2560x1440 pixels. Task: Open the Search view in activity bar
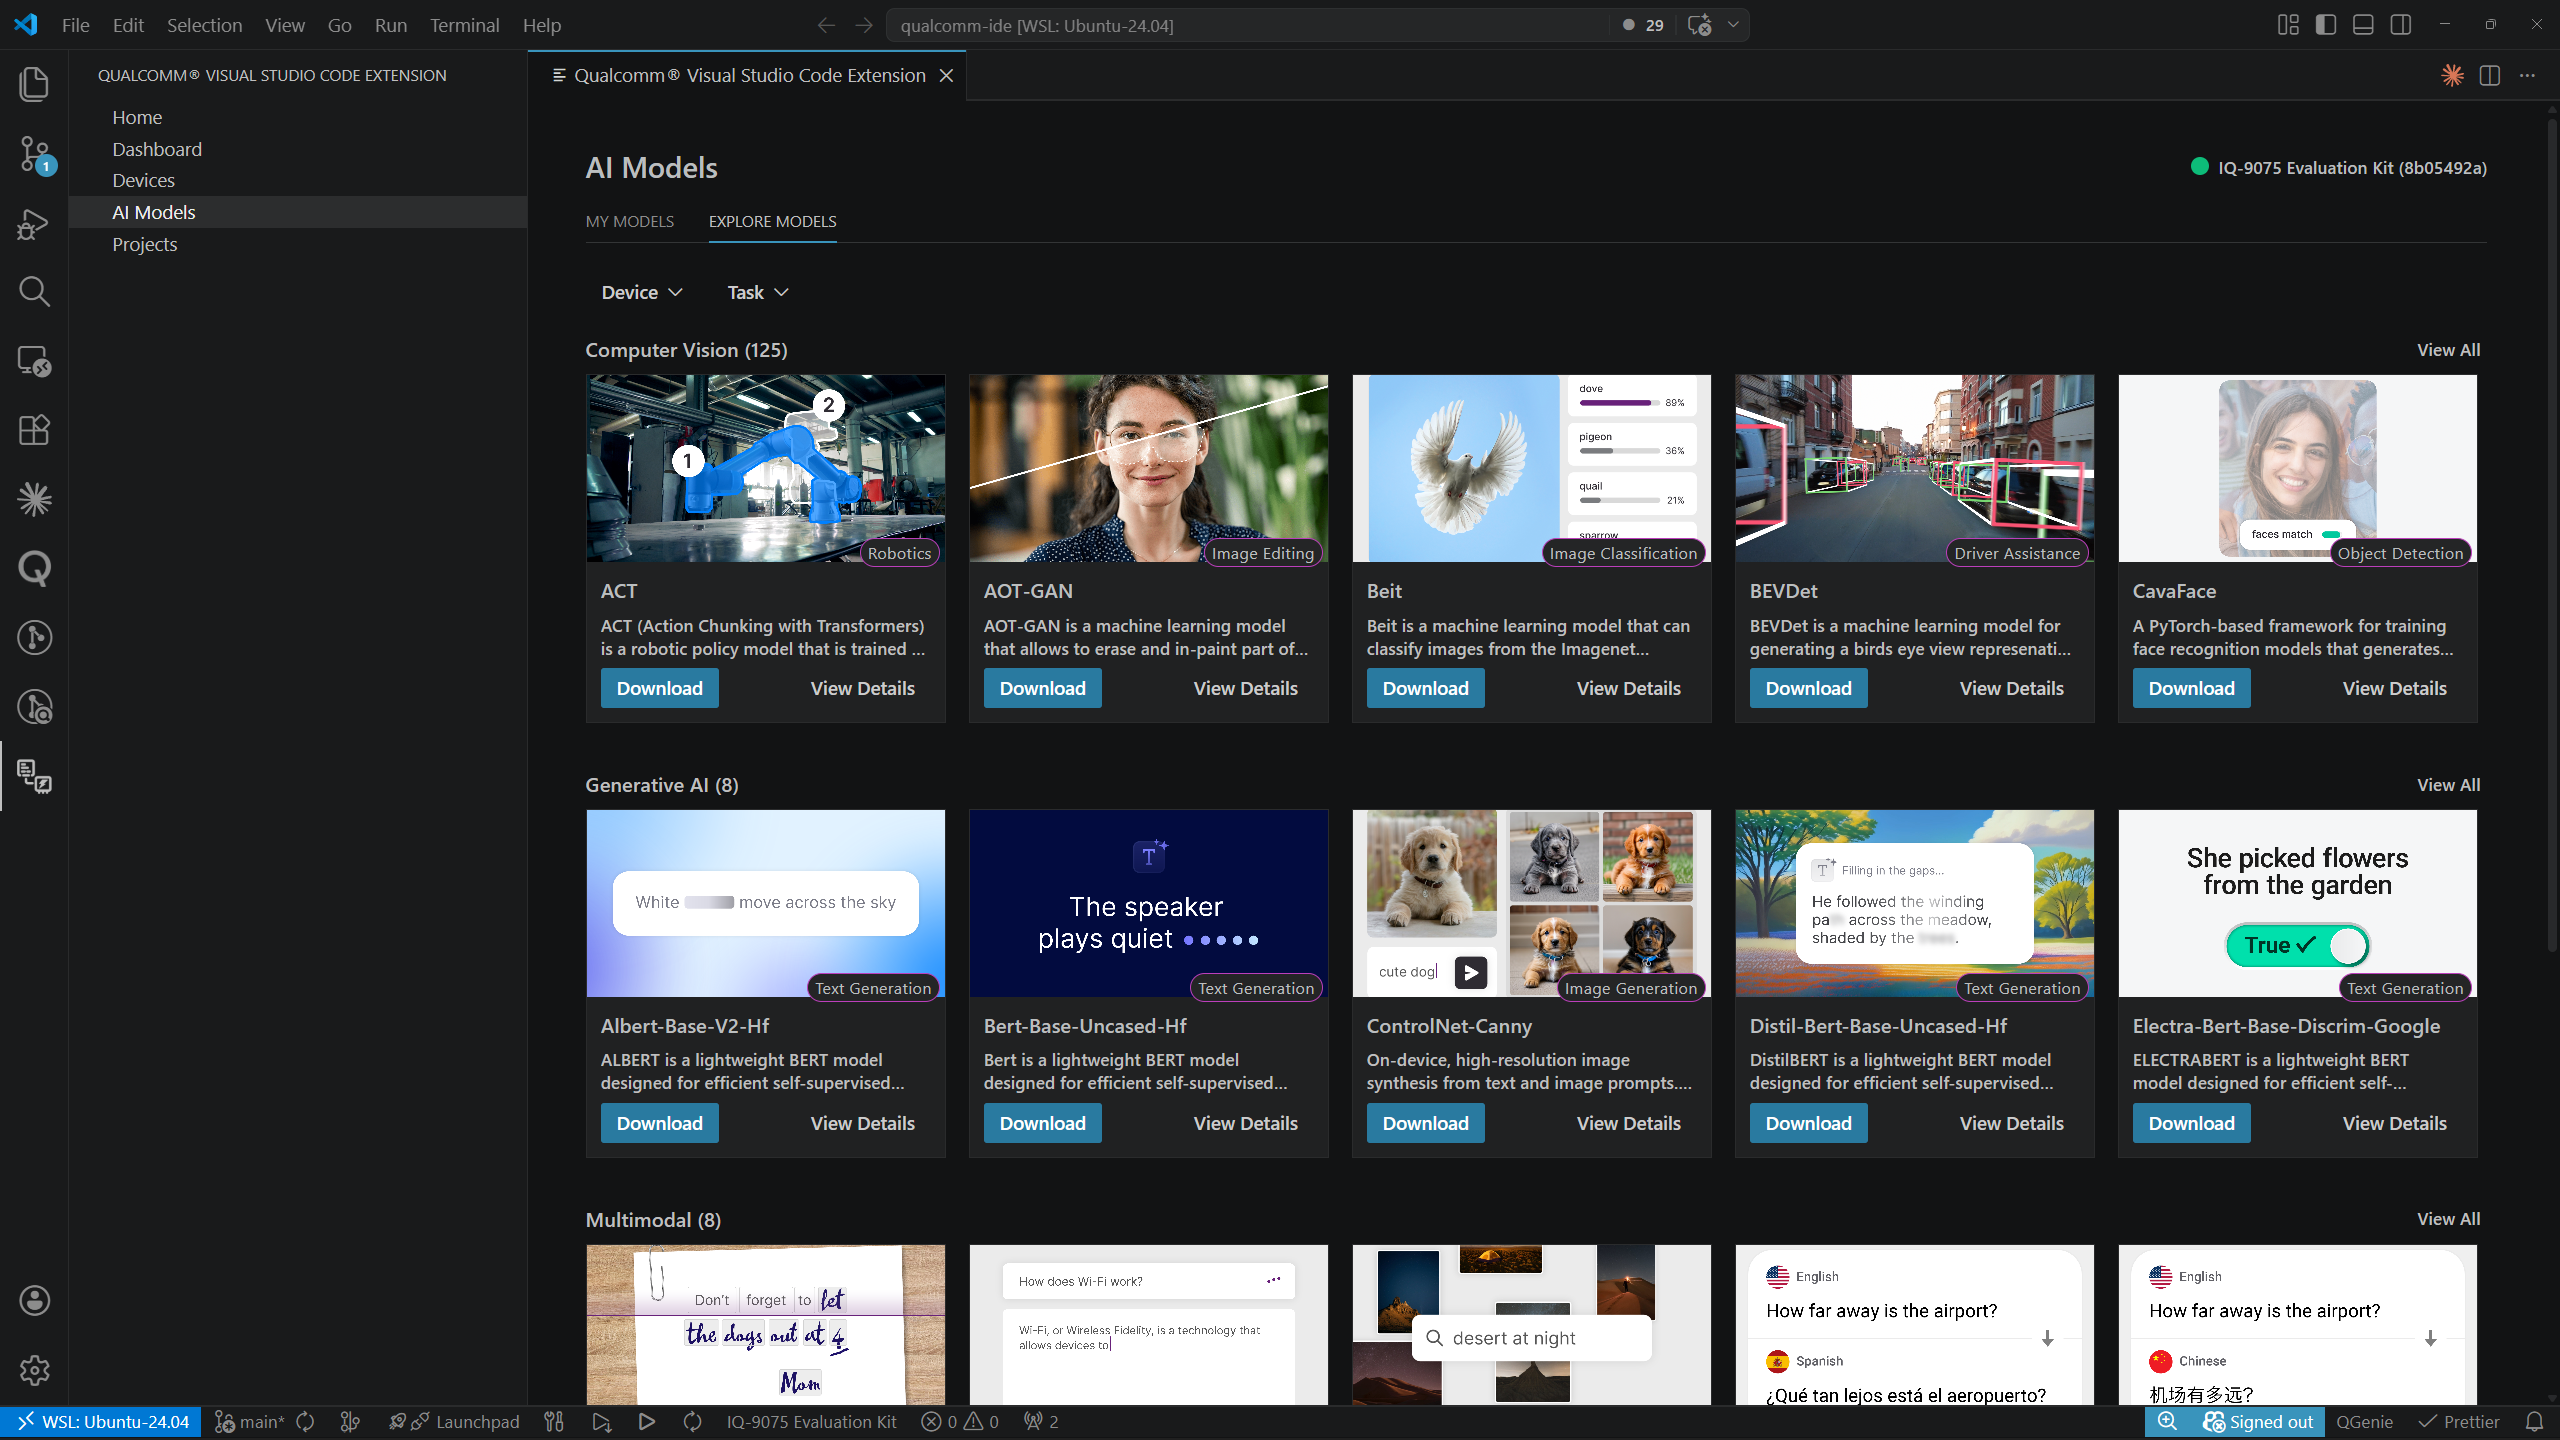[34, 292]
